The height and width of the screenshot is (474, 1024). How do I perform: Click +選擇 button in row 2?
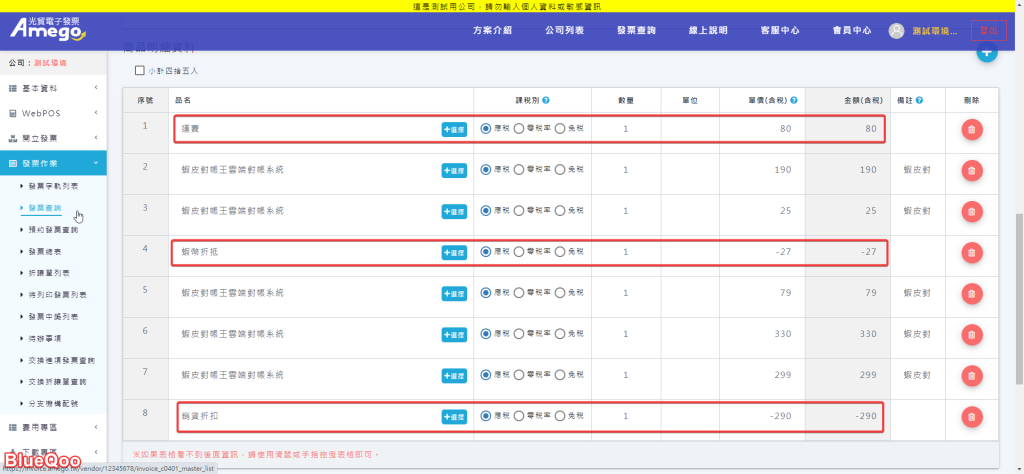454,170
